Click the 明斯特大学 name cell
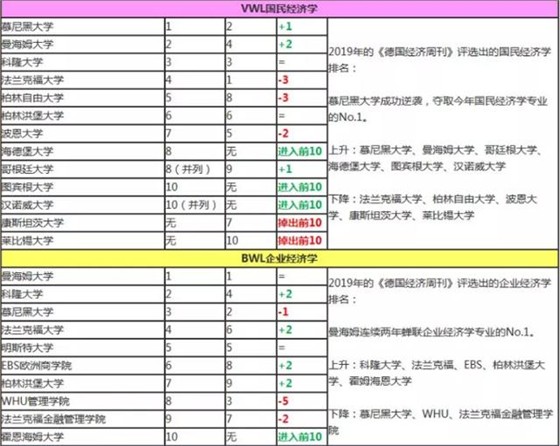Viewport: 560px width, 446px height. tap(83, 347)
